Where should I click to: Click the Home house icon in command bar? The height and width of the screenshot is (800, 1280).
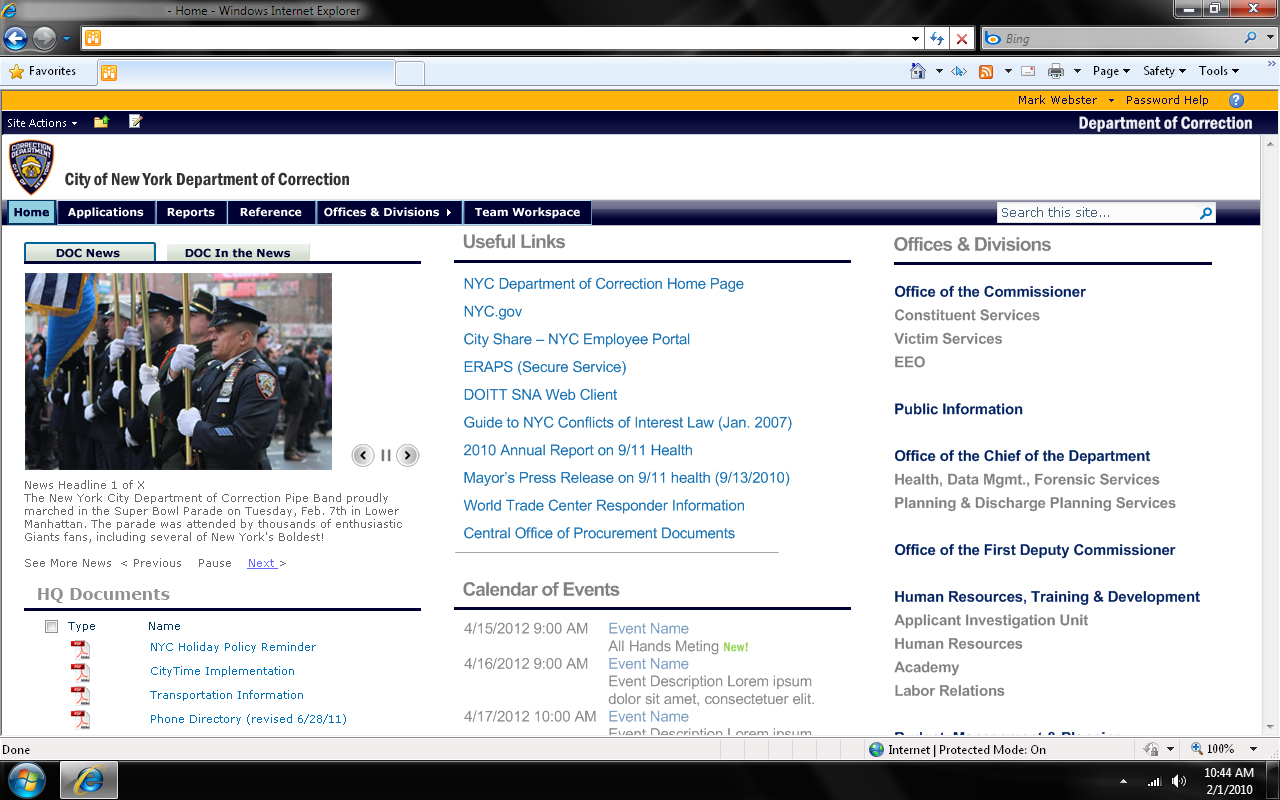click(x=918, y=71)
